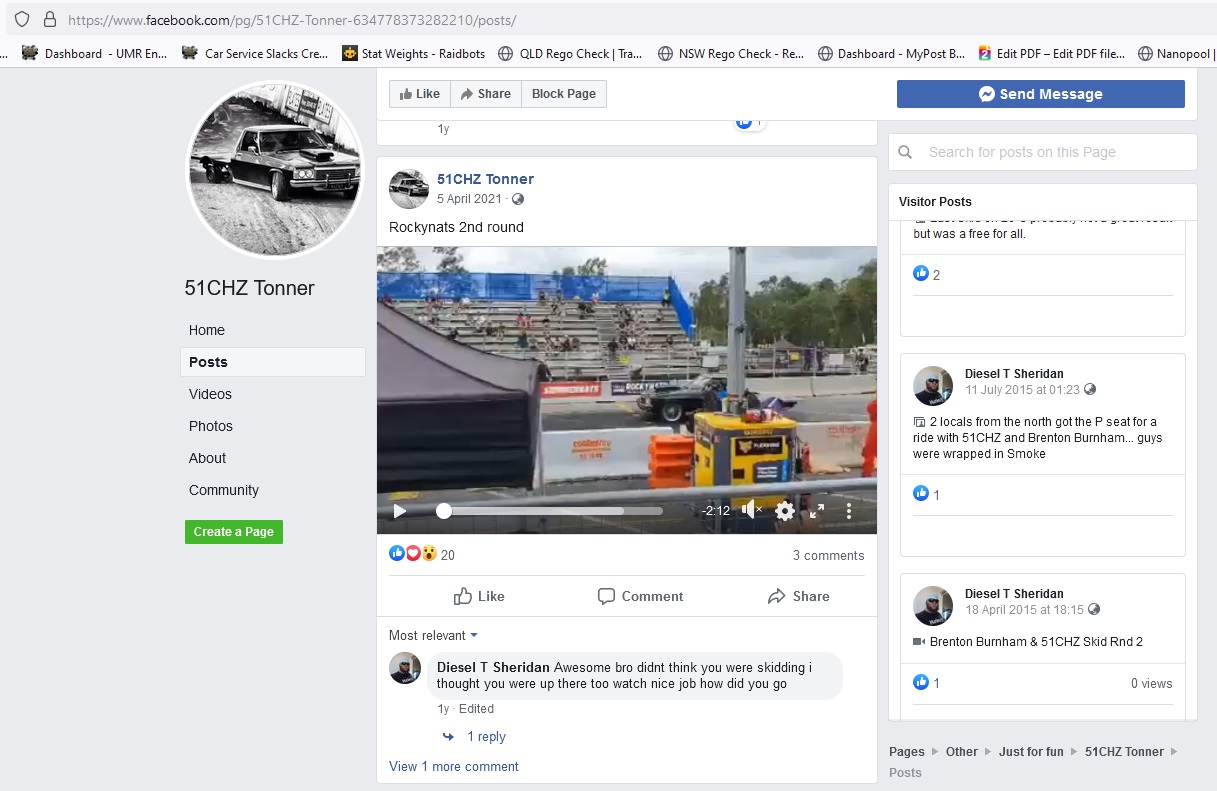Click the Share page button

point(485,94)
